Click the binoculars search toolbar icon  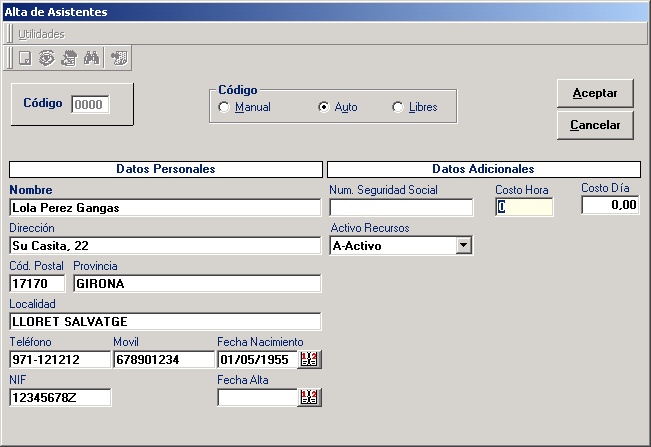pyautogui.click(x=91, y=58)
